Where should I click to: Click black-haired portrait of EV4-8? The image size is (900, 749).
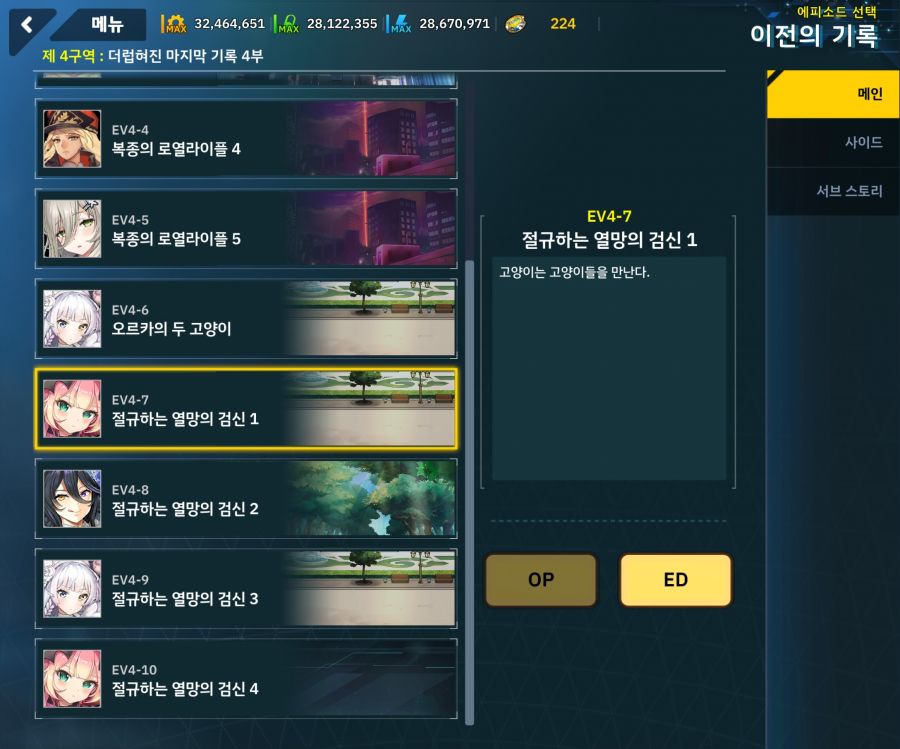72,499
